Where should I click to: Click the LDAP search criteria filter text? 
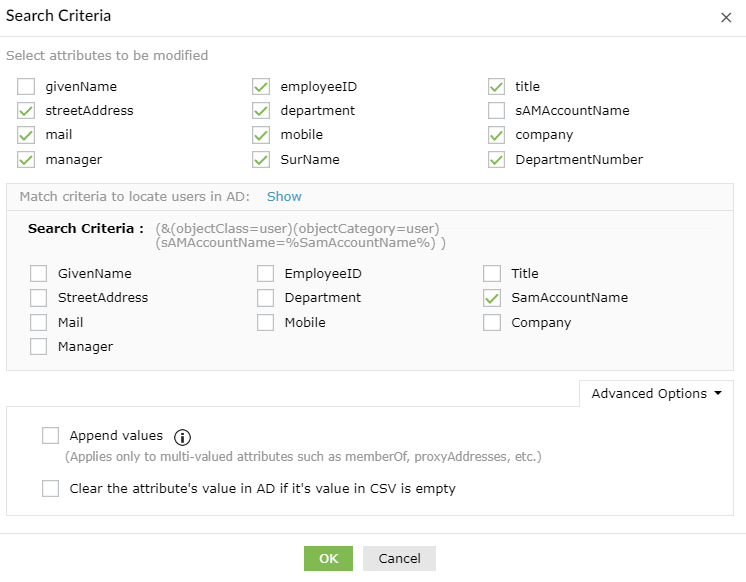point(300,236)
